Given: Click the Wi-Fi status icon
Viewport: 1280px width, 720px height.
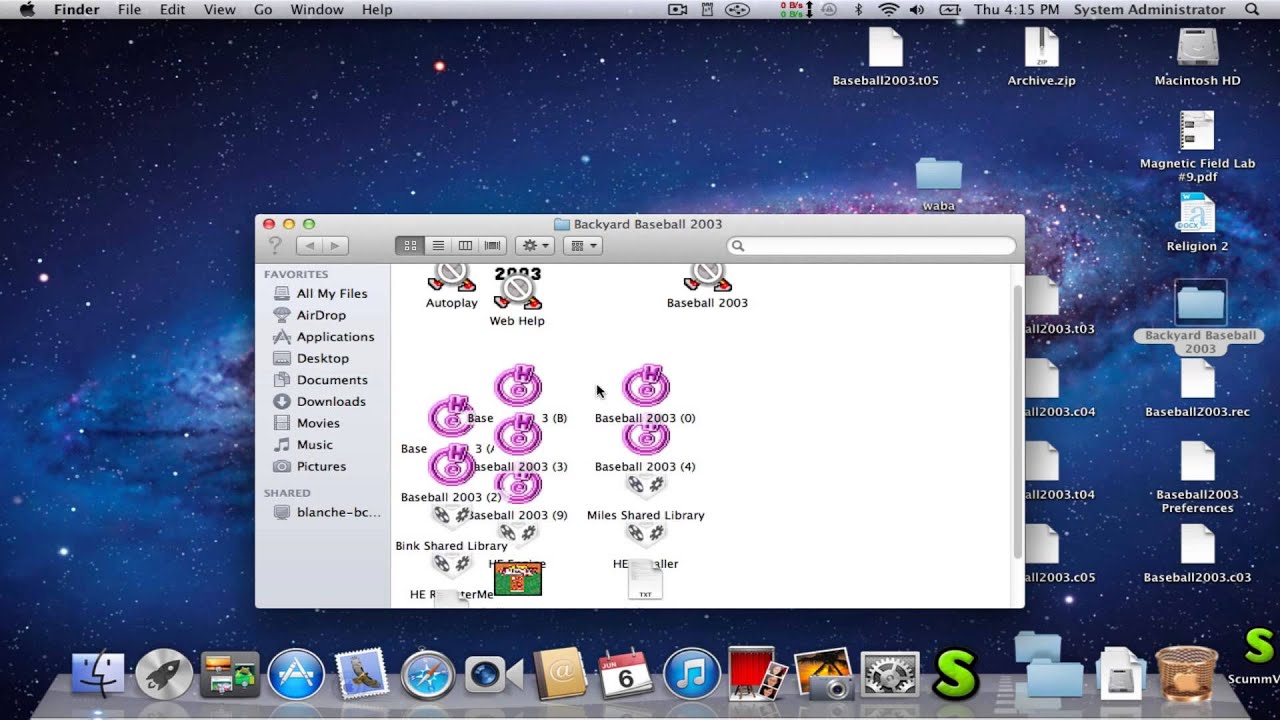Looking at the screenshot, I should [888, 10].
